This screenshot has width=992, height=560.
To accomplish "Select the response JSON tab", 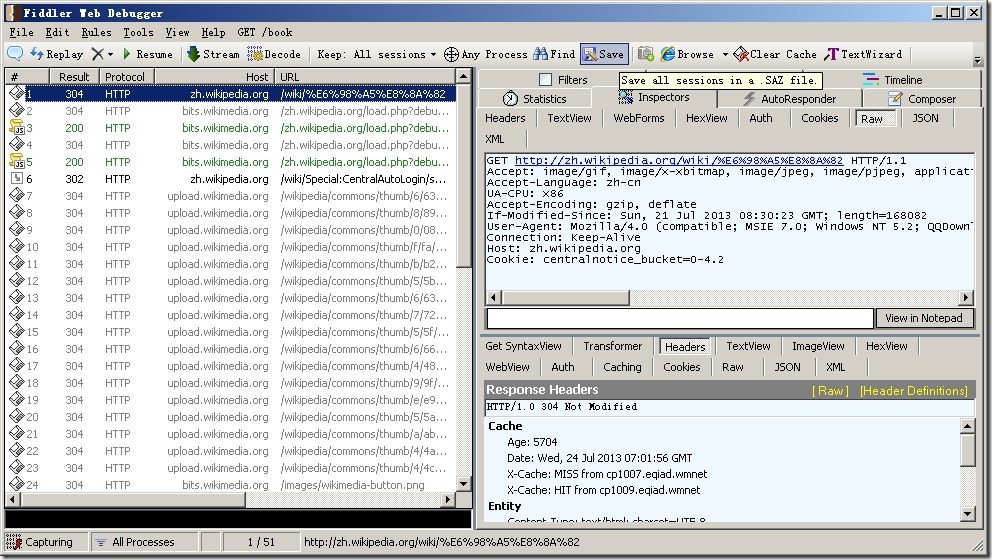I will coord(787,367).
